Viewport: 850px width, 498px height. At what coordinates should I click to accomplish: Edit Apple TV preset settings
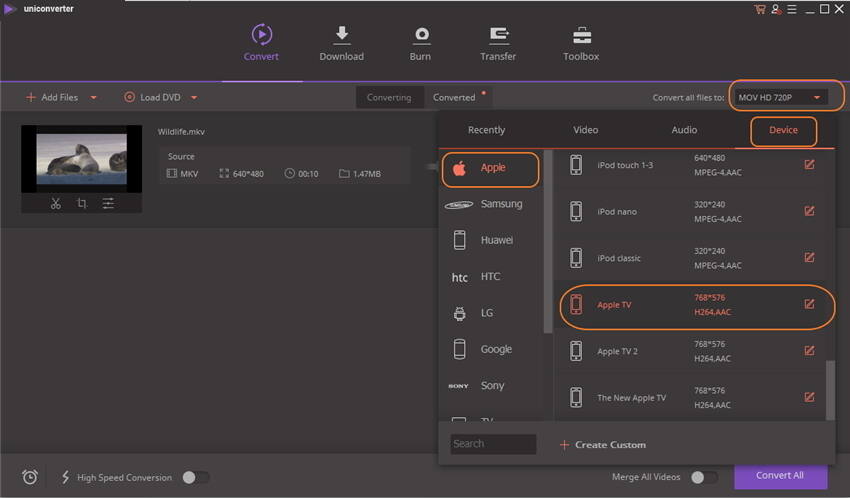809,304
